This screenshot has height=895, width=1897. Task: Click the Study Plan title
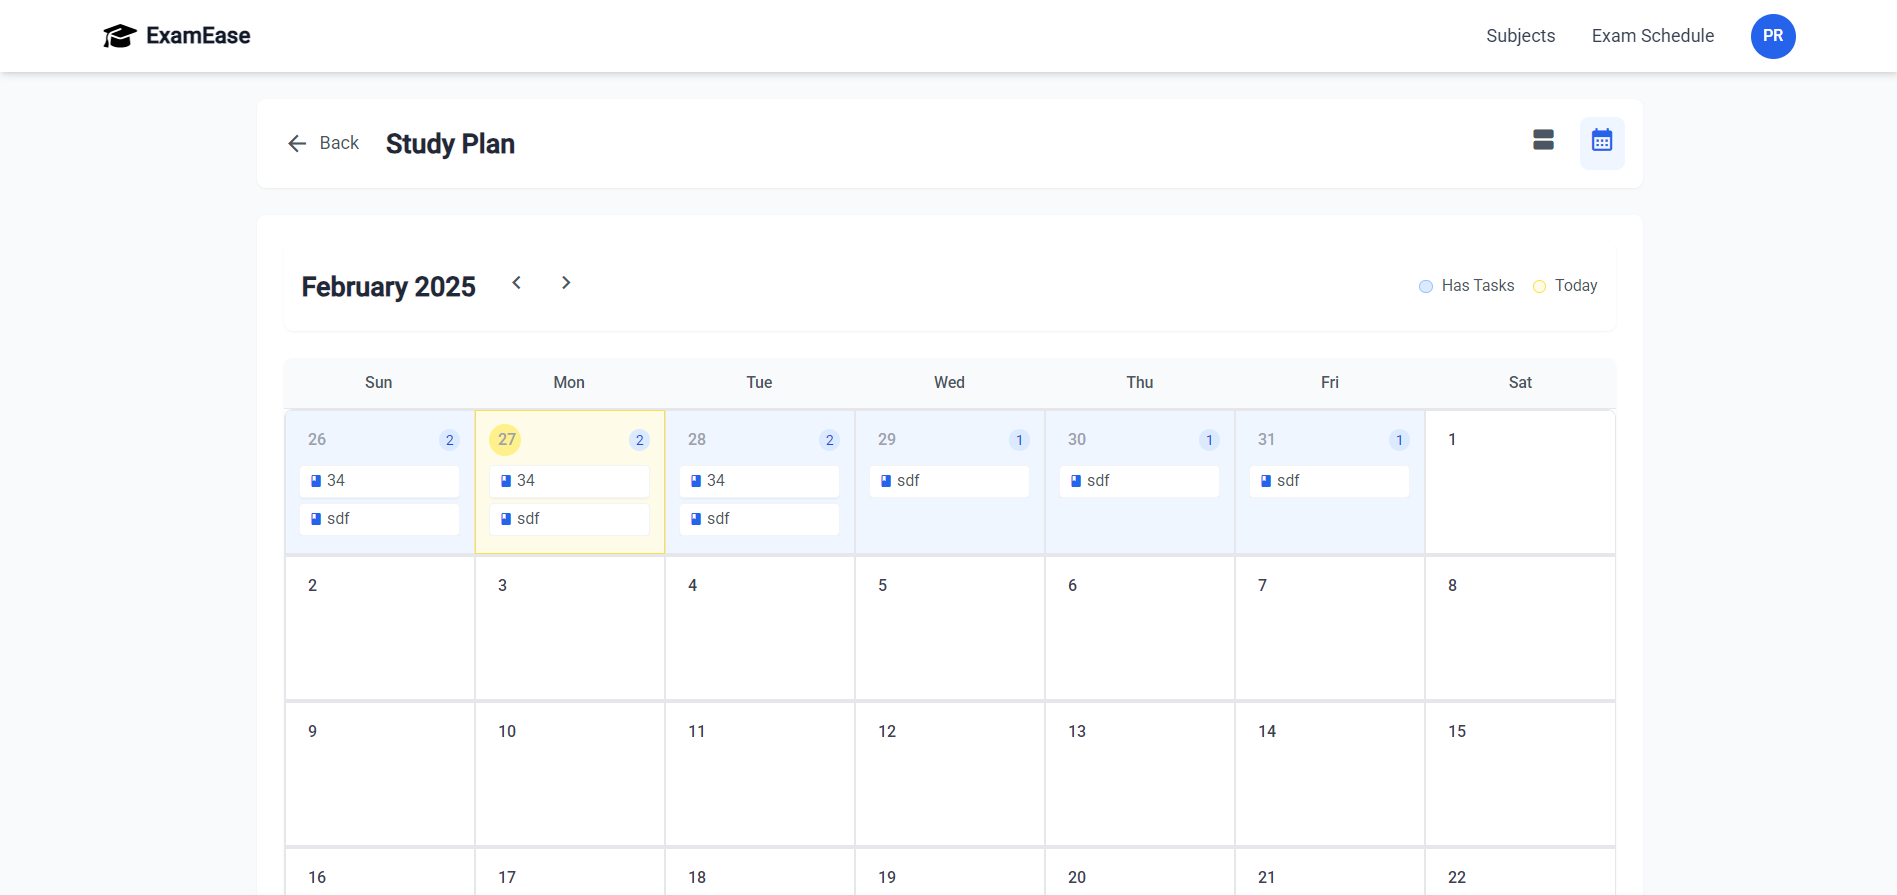(x=450, y=144)
